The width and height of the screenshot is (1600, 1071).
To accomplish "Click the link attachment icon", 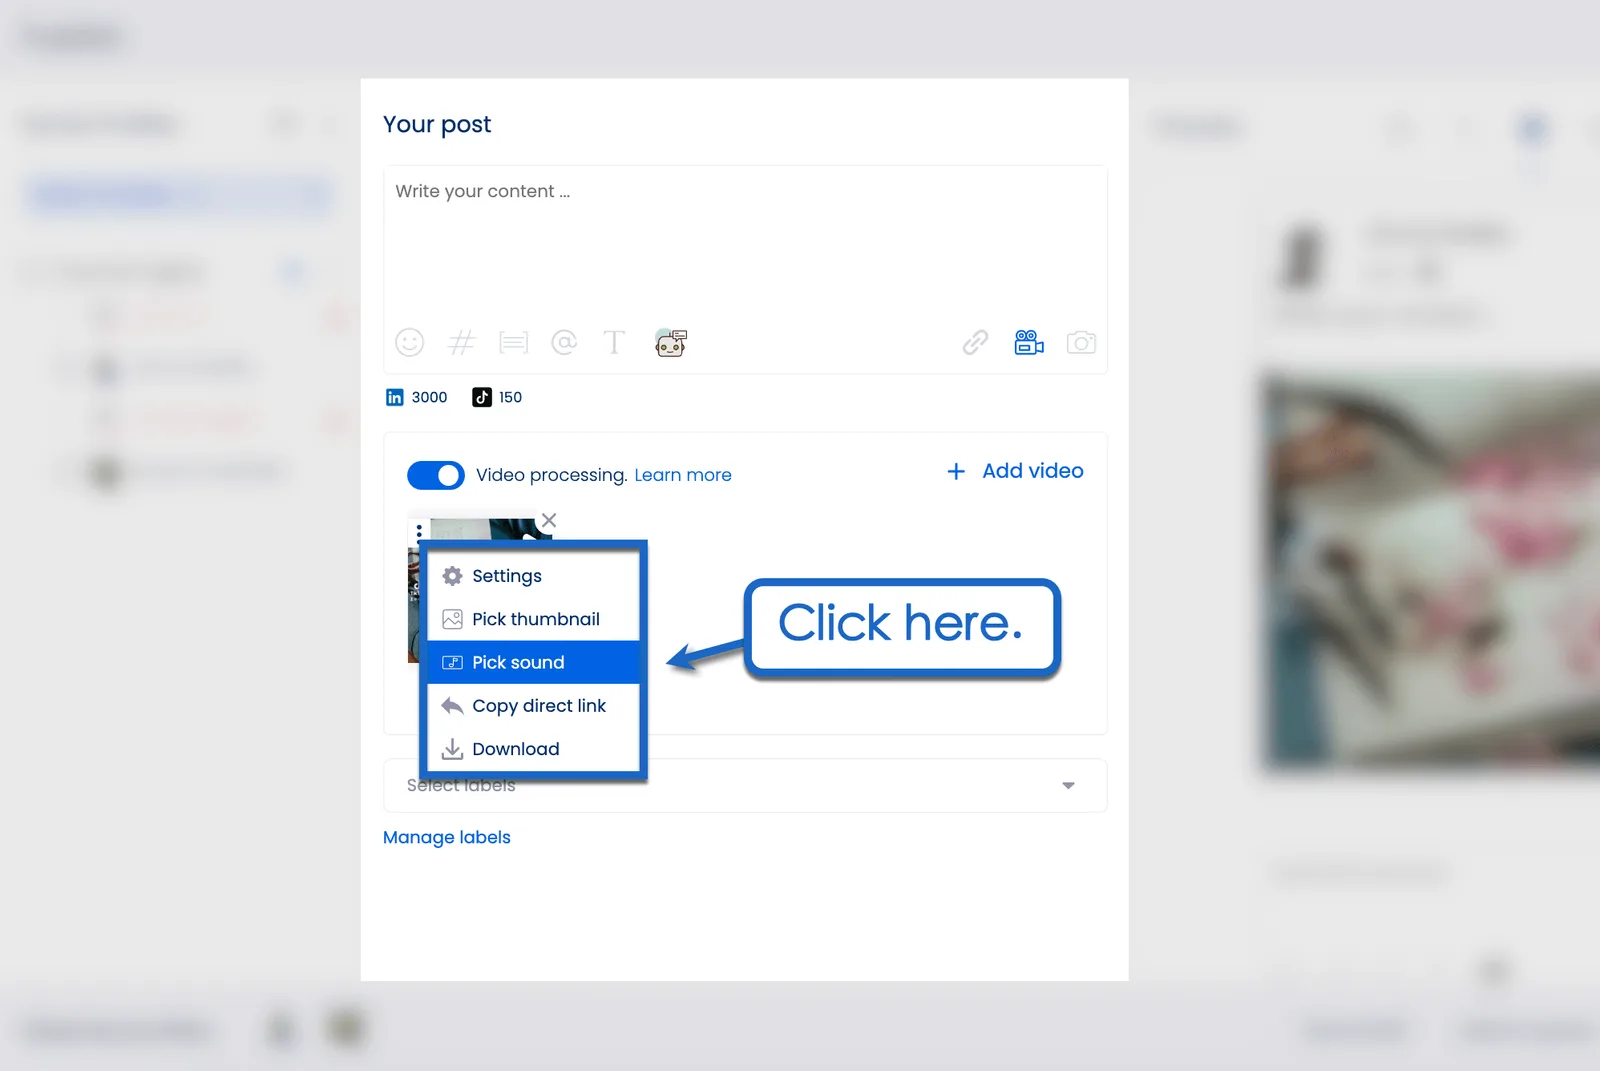I will point(975,343).
